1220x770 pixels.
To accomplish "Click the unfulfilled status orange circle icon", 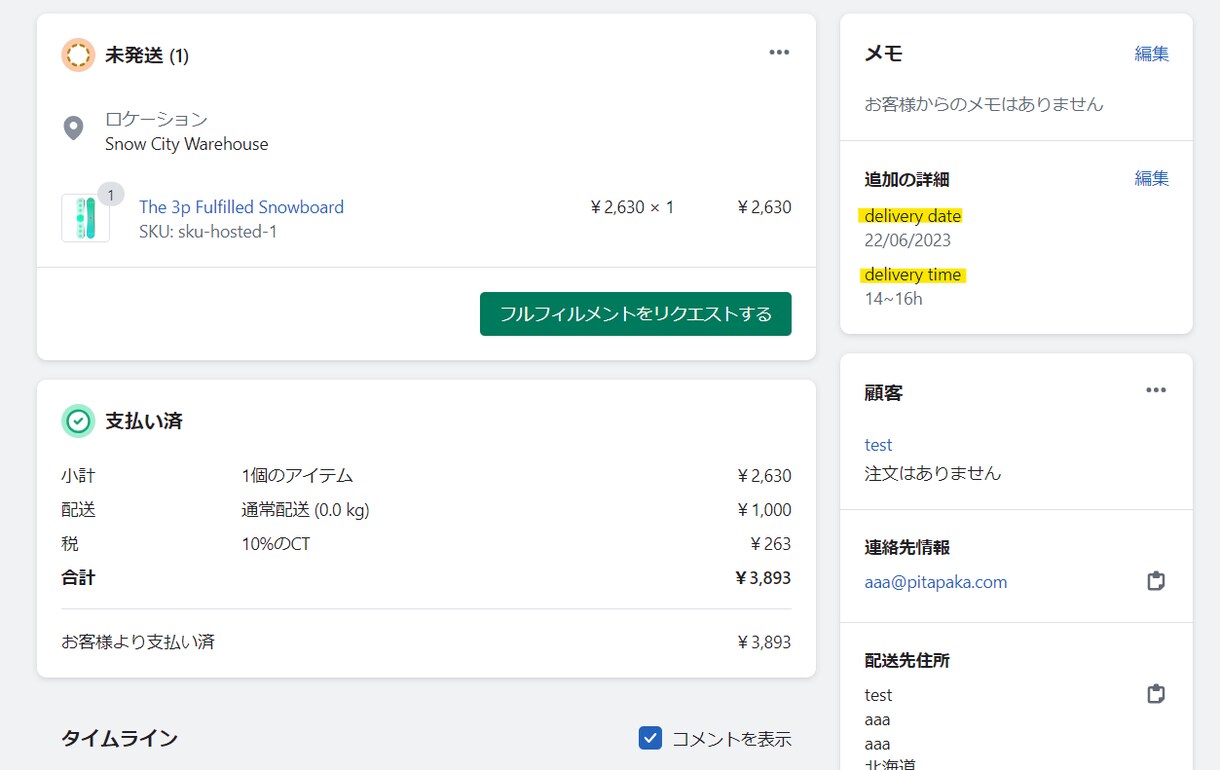I will coord(78,55).
